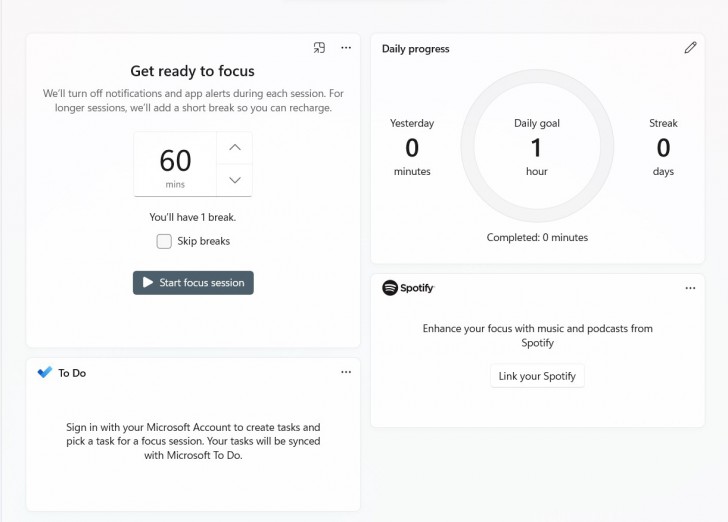This screenshot has height=522, width=728.
Task: Click the compact view icon in focus card
Action: point(319,47)
